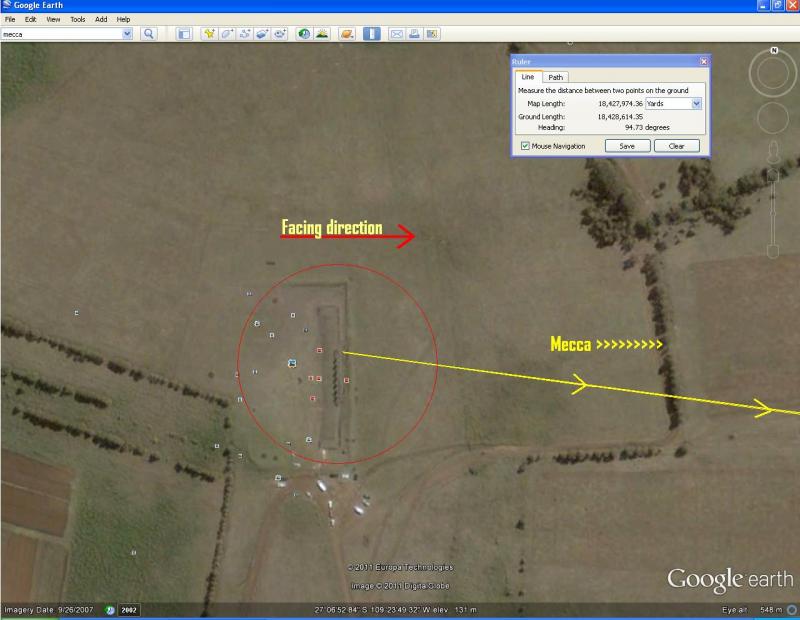Expand the mecca search box dropdown
Viewport: 800px width, 620px height.
click(127, 34)
